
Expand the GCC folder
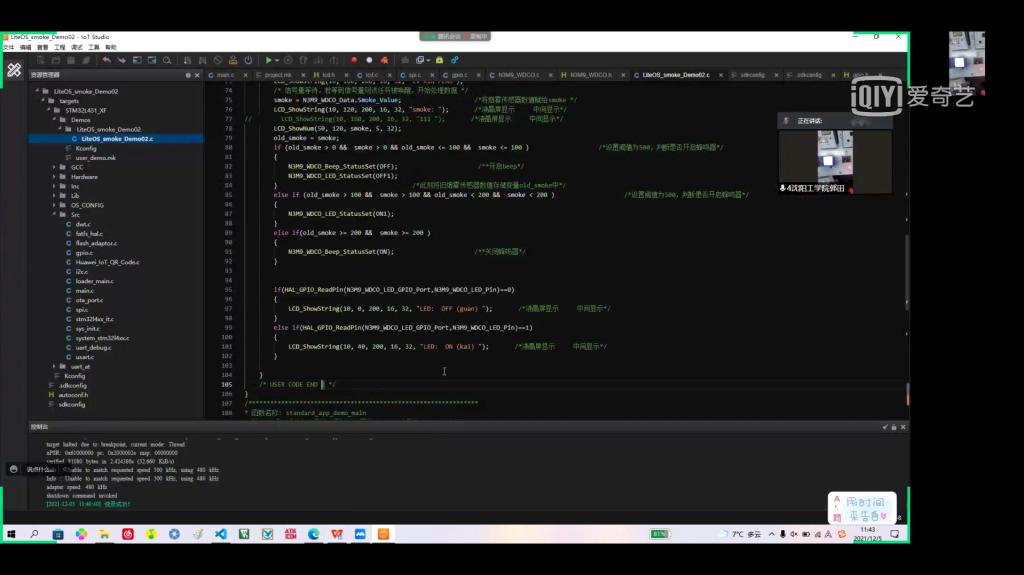pyautogui.click(x=55, y=167)
